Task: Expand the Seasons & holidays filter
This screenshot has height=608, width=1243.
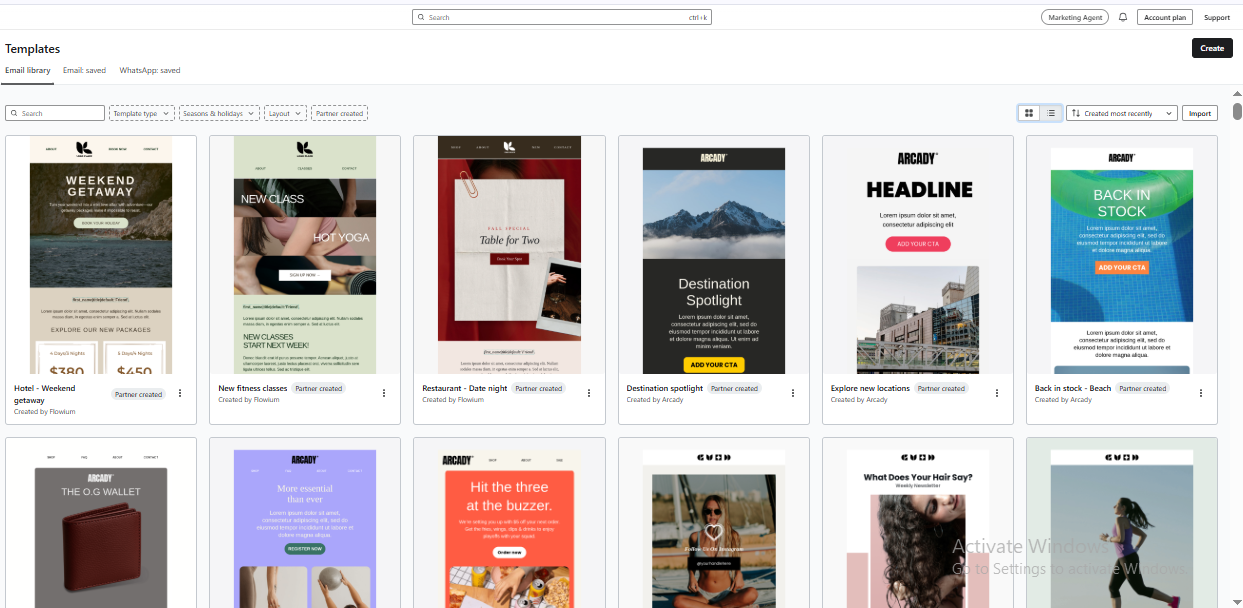Action: coord(218,113)
